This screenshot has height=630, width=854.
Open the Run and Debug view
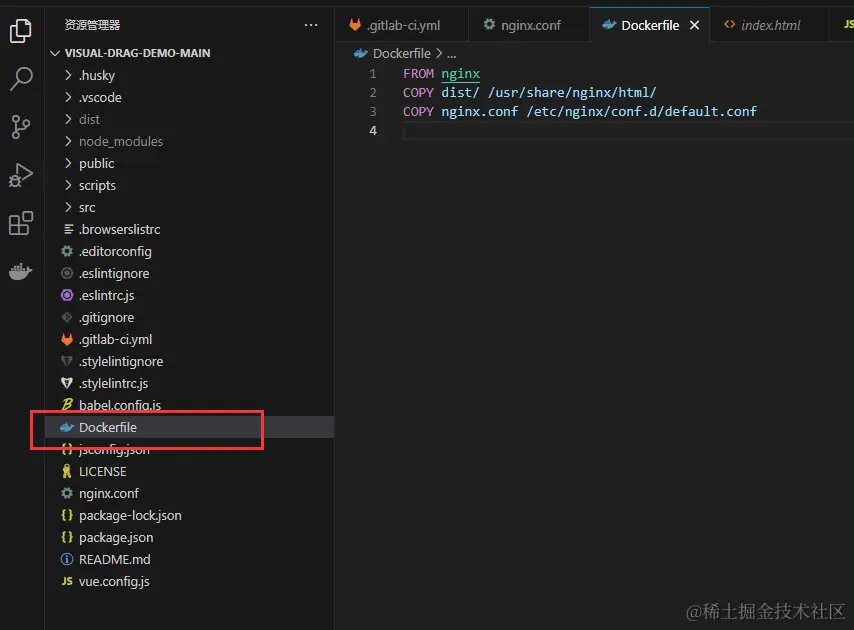21,175
